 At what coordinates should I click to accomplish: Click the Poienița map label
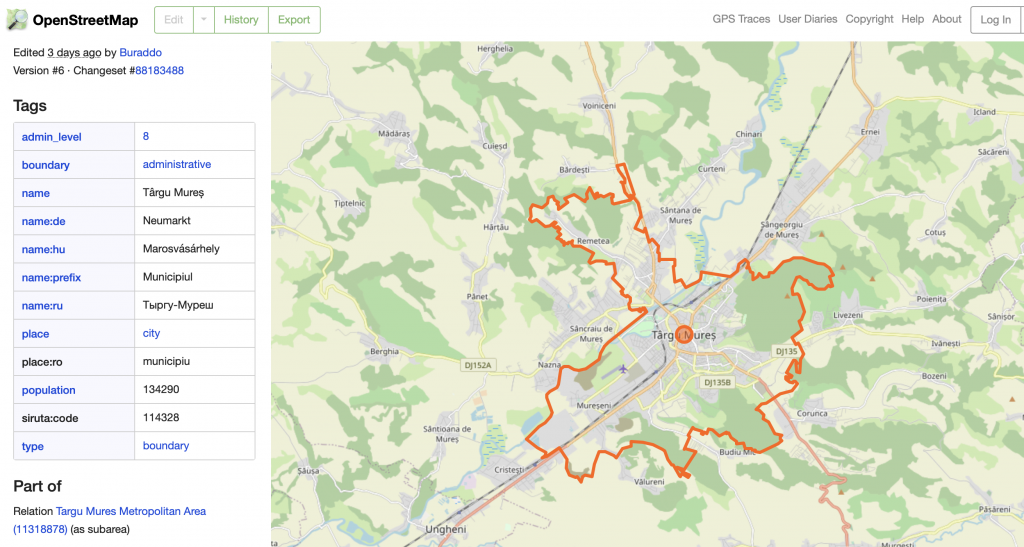(x=931, y=299)
